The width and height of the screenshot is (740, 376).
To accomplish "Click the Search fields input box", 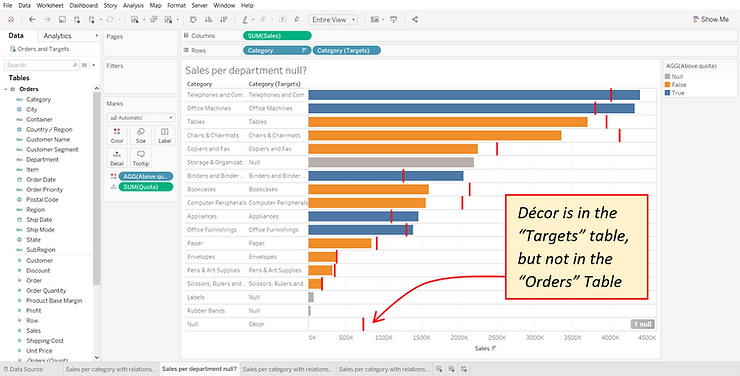I will click(x=42, y=65).
